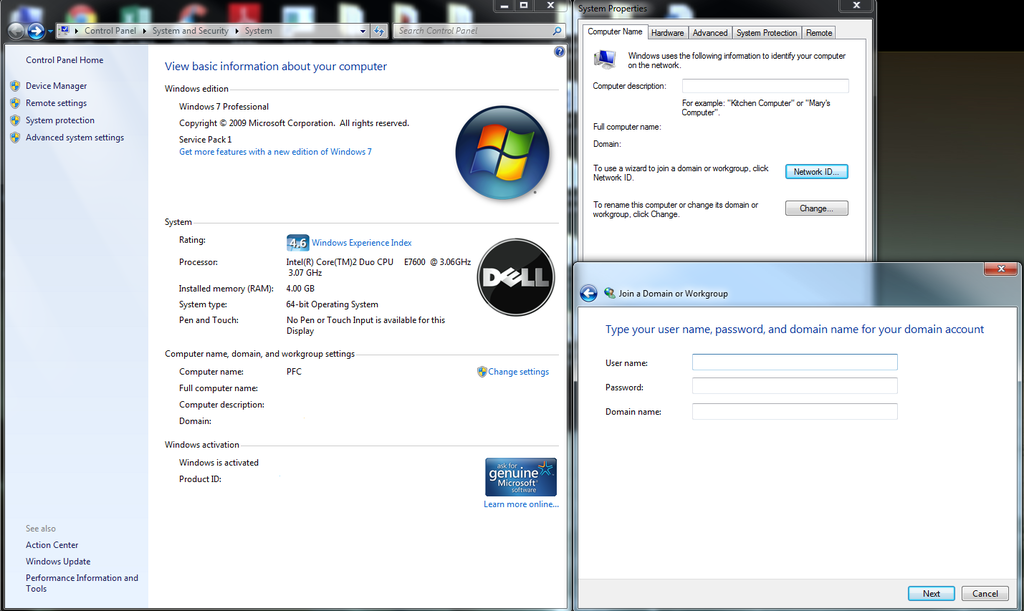Click the Windows flag logo

[502, 152]
